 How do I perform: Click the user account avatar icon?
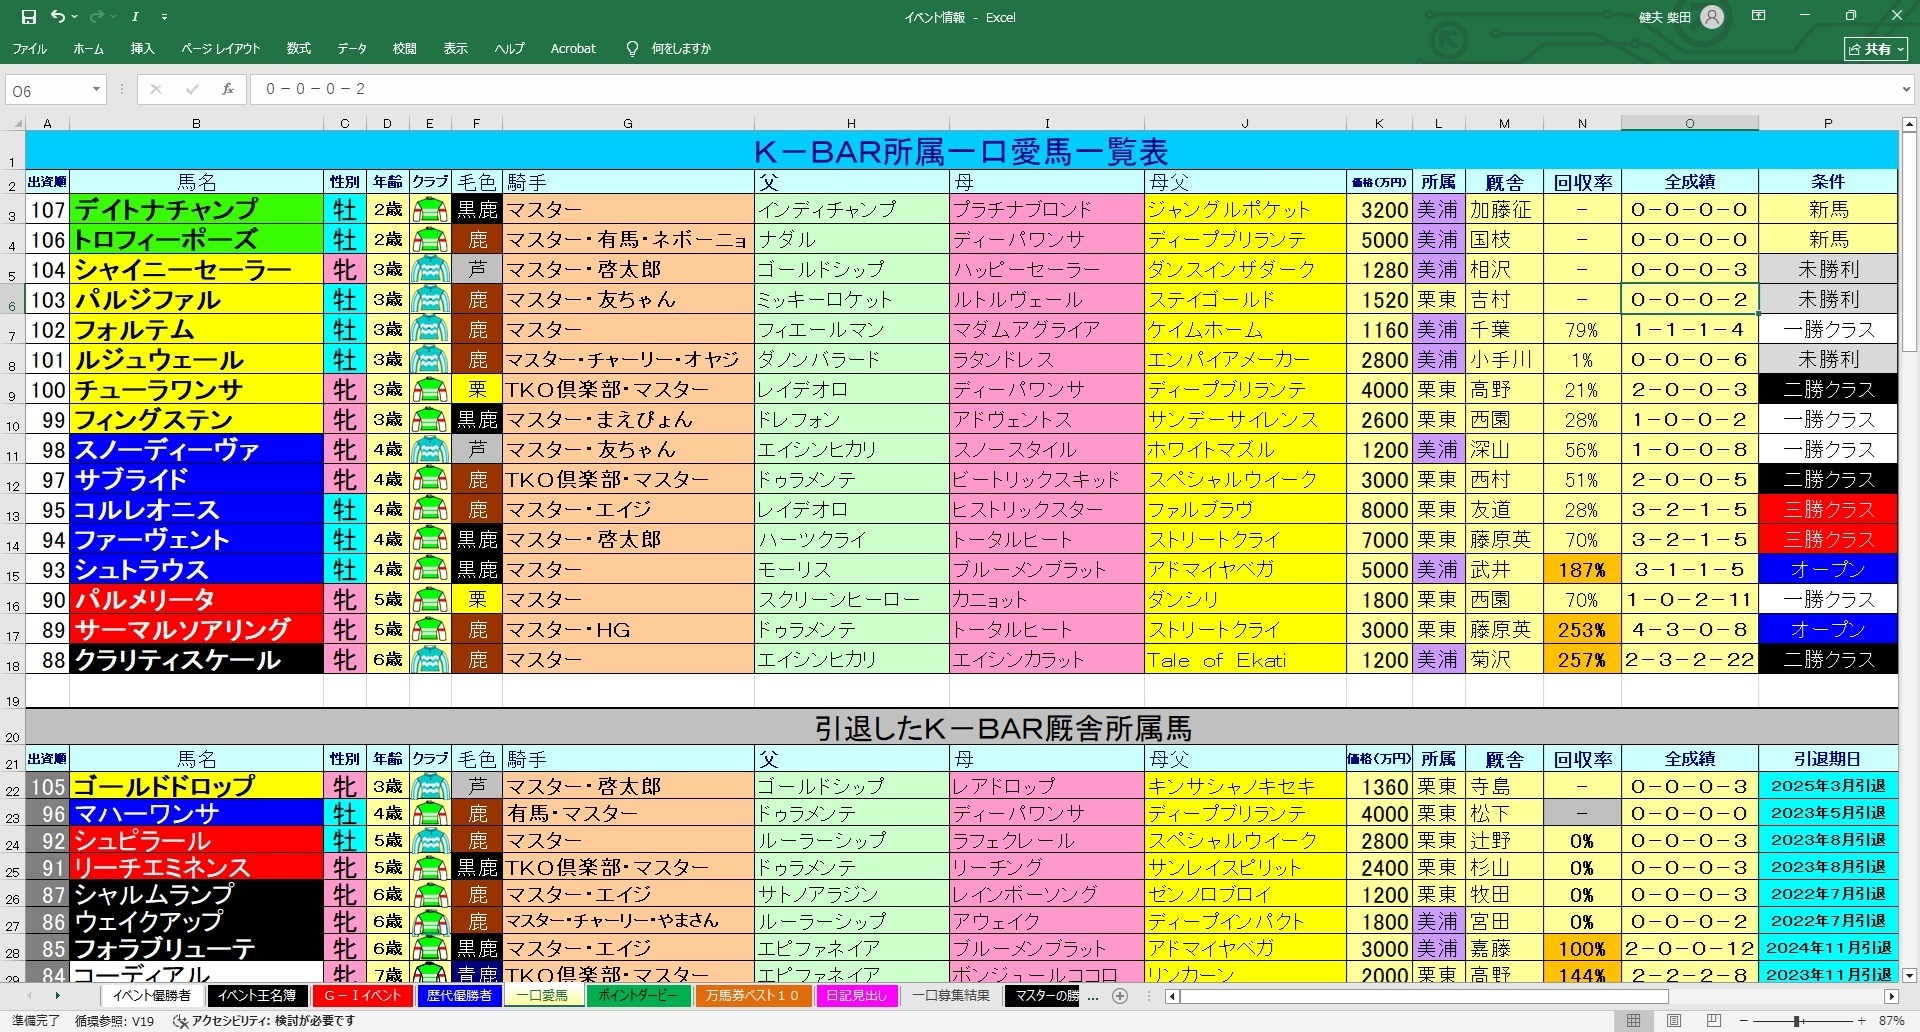point(1712,17)
